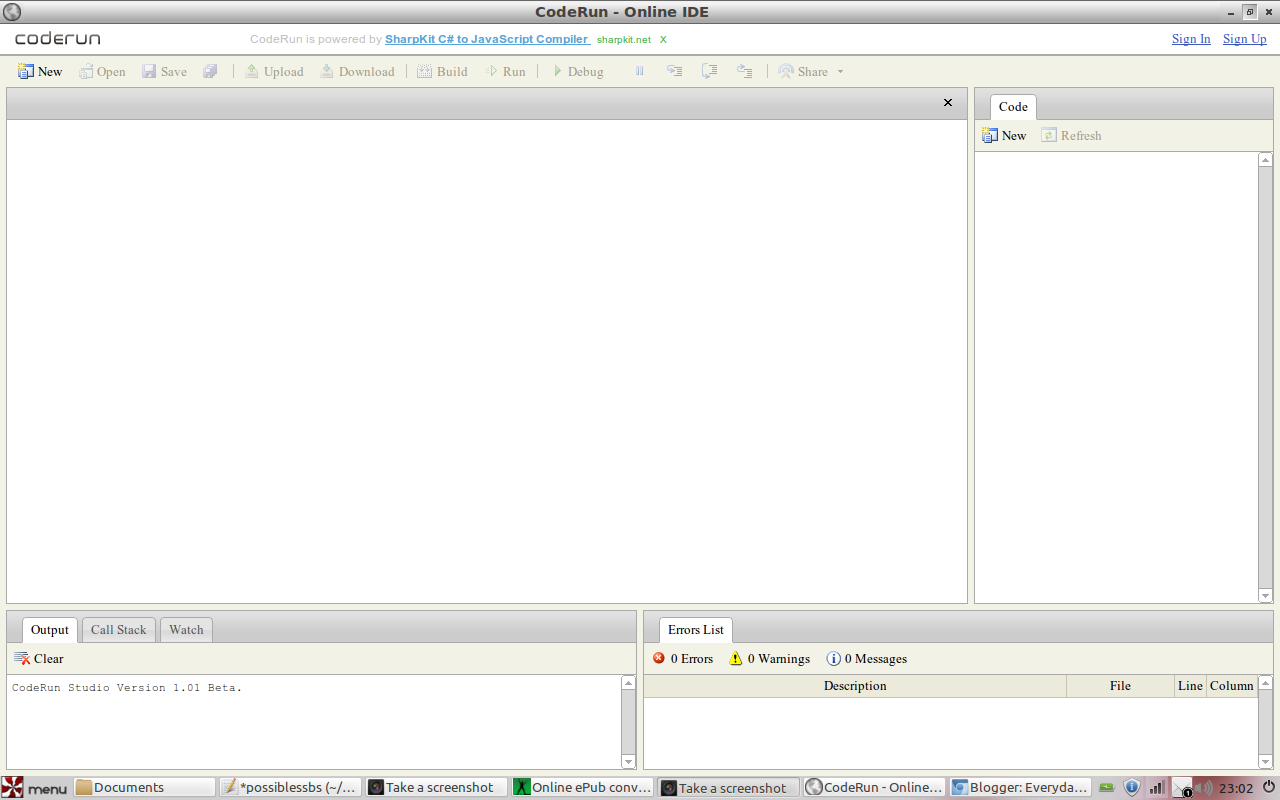The width and height of the screenshot is (1280, 800).
Task: Click the Output pane scroll down arrow
Action: (x=629, y=762)
